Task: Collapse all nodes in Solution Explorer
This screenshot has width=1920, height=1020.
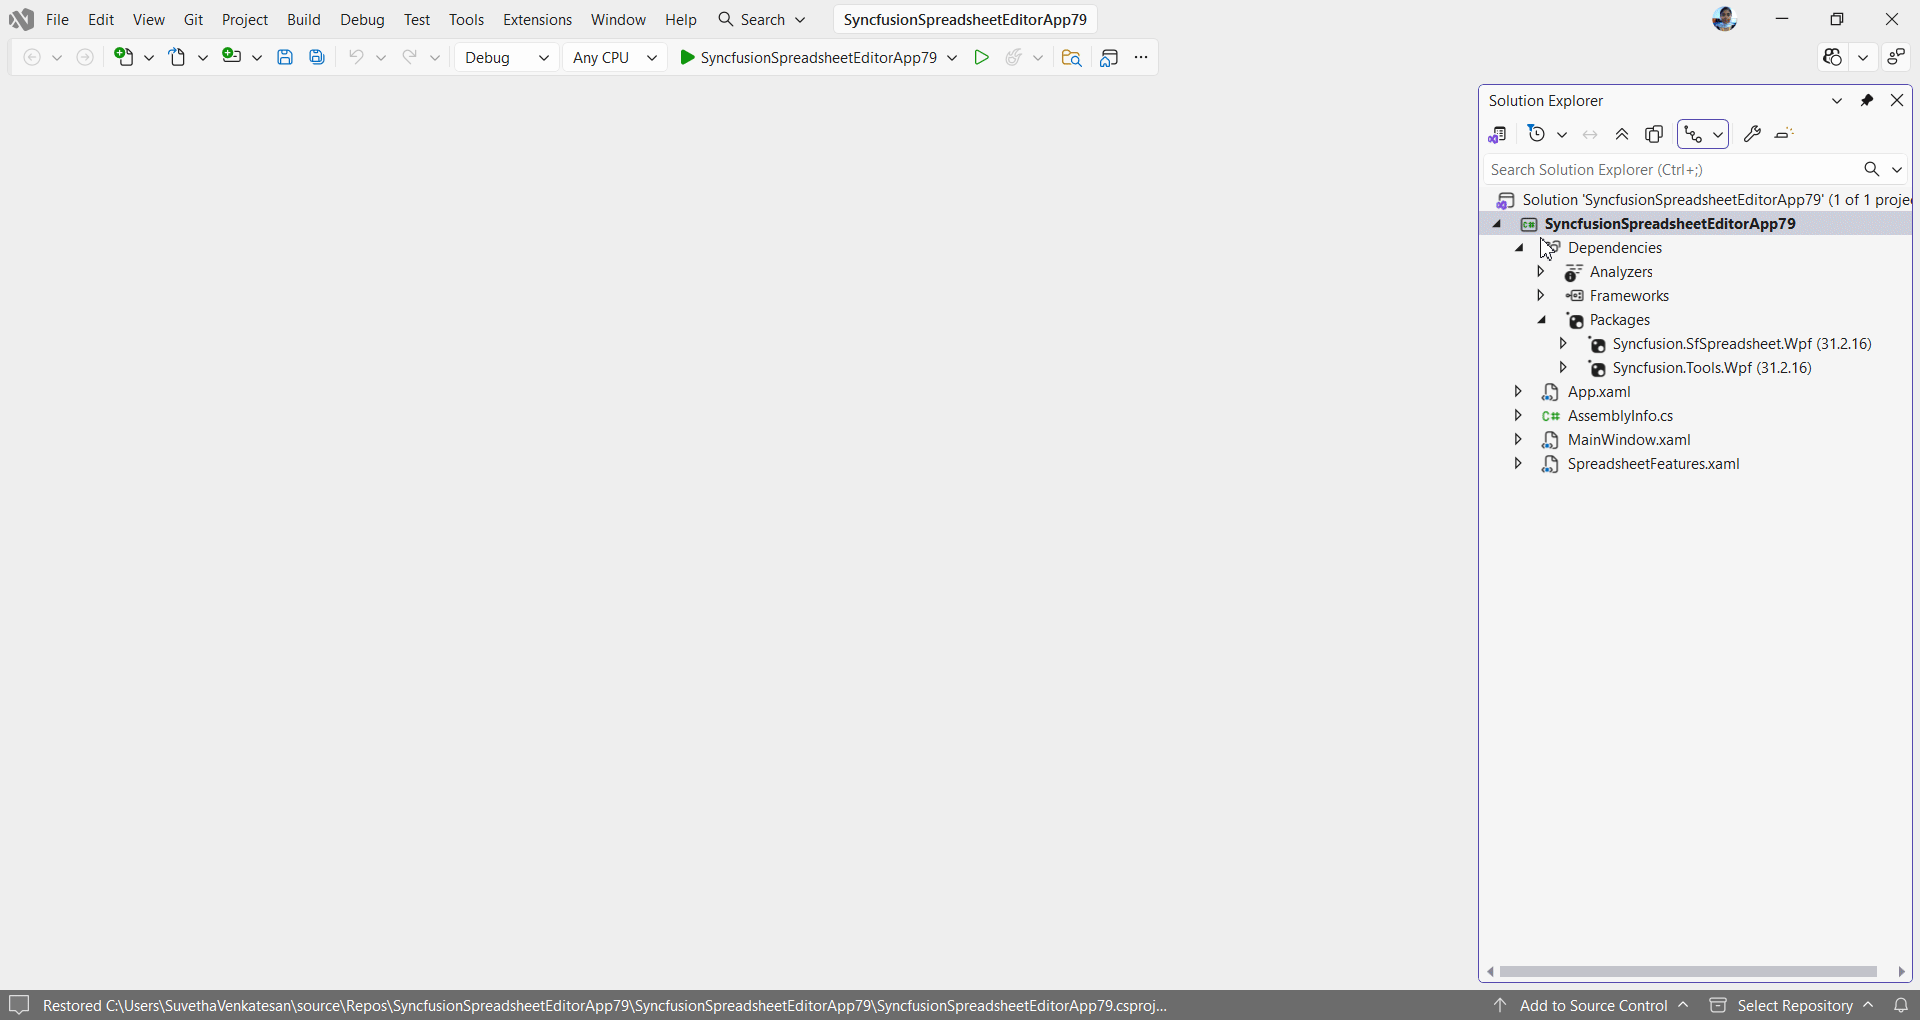Action: pos(1622,134)
